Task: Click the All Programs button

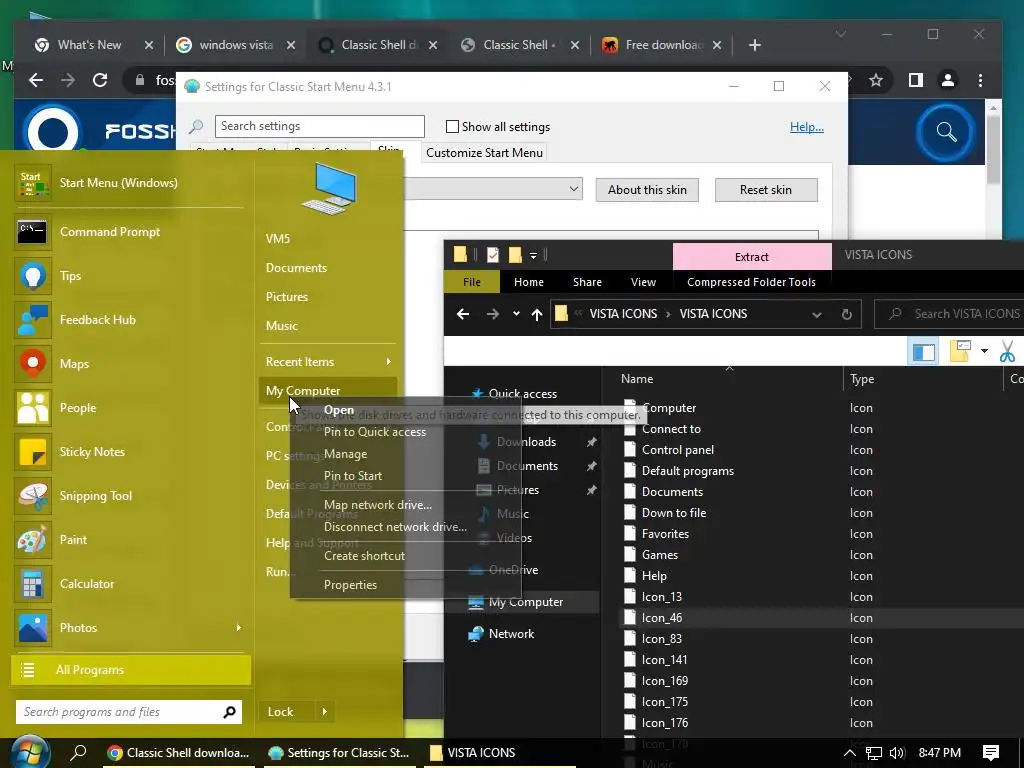Action: 131,670
